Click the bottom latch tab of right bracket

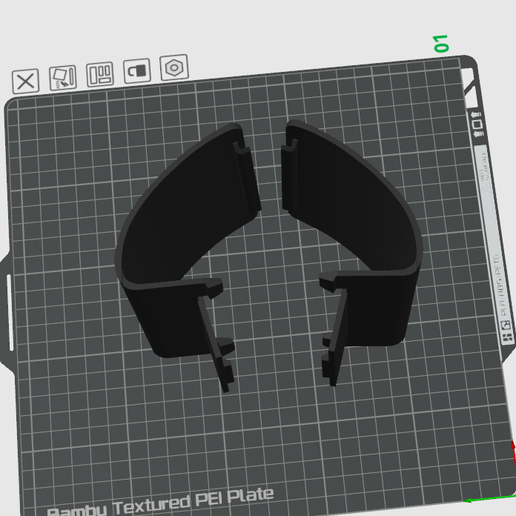click(x=329, y=368)
